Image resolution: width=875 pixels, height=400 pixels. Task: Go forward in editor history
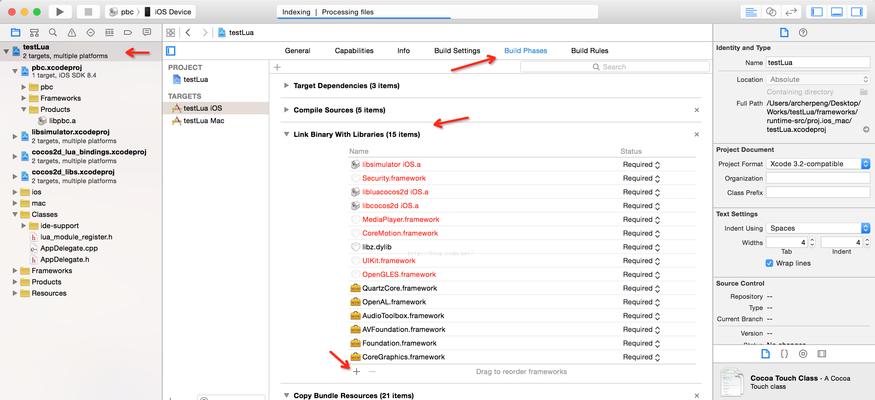(x=205, y=32)
